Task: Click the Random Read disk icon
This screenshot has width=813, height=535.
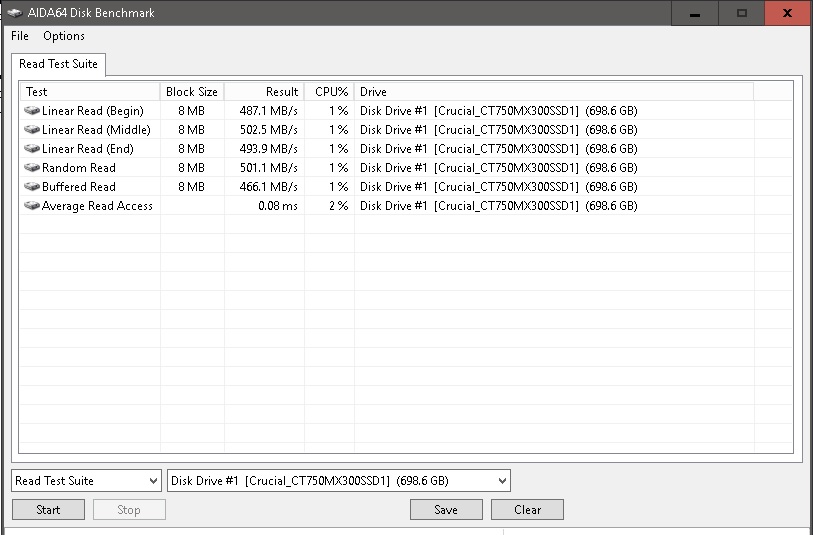Action: click(32, 168)
